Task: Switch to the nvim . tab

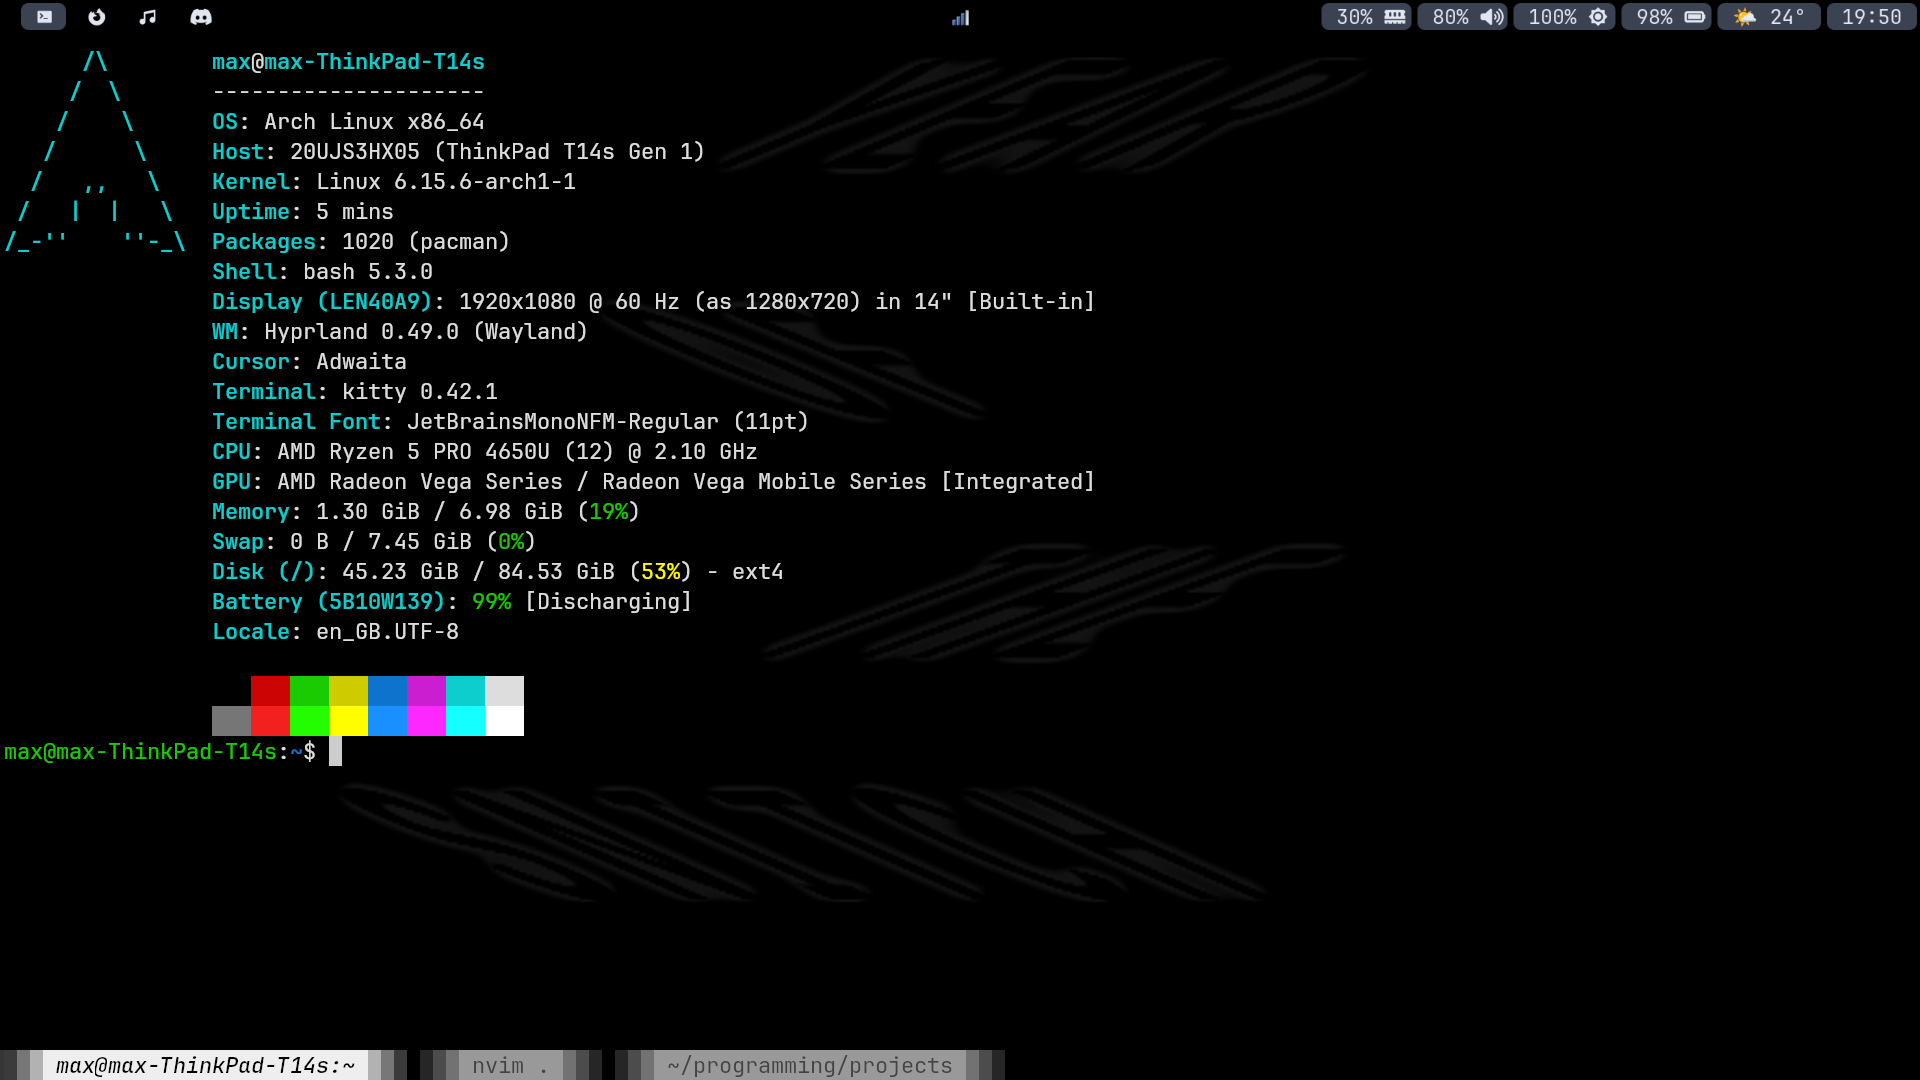Action: pyautogui.click(x=510, y=1066)
